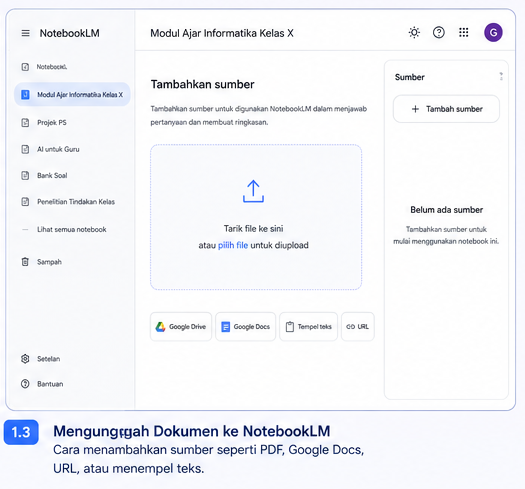Viewport: 525px width, 489px height.
Task: Click the Bank Soal notebook icon
Action: coord(25,175)
